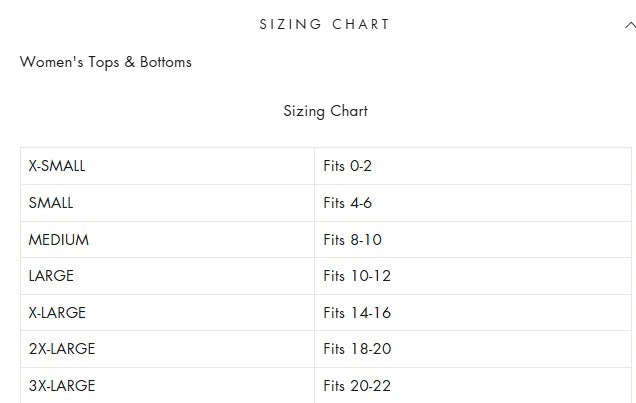The image size is (636, 403).
Task: Click the Fits 18-20 cell
Action: (x=357, y=349)
